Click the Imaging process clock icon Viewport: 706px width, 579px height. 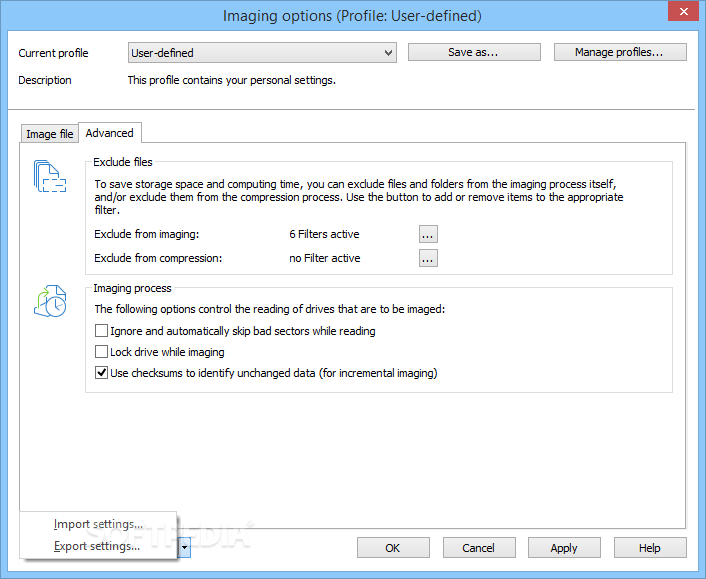[x=50, y=301]
